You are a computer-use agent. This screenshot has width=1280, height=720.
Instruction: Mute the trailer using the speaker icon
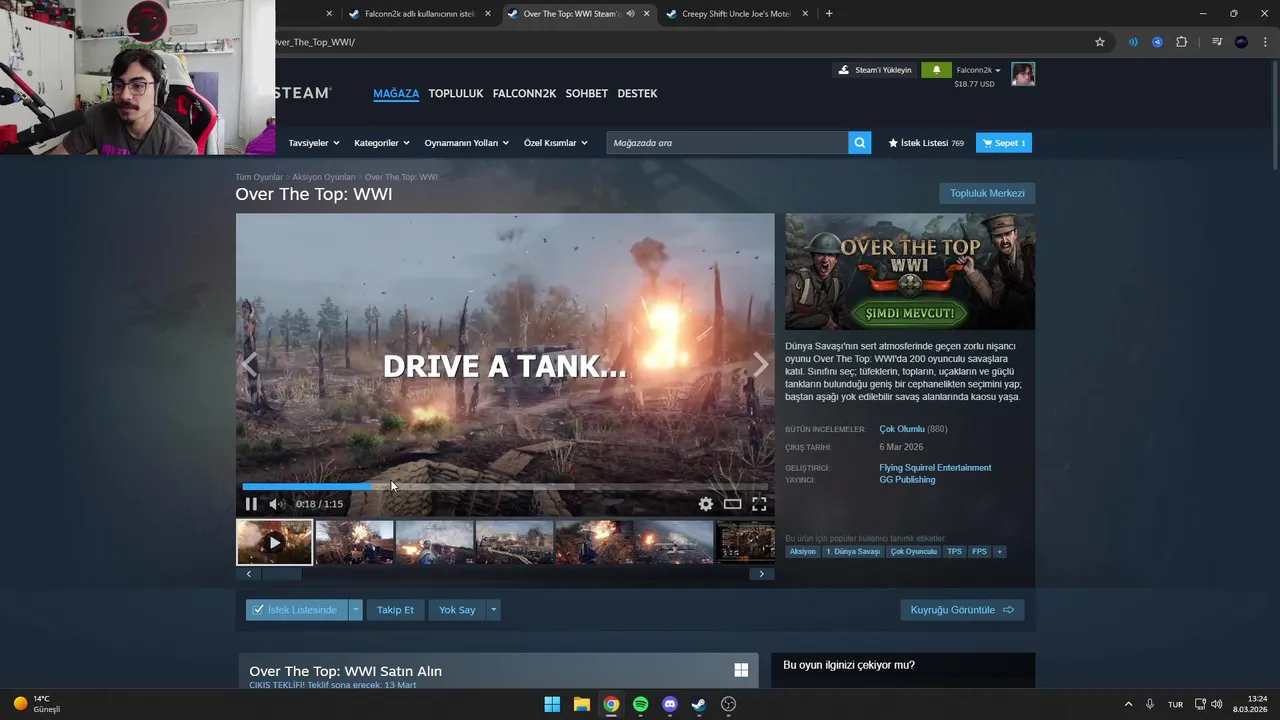[x=276, y=504]
